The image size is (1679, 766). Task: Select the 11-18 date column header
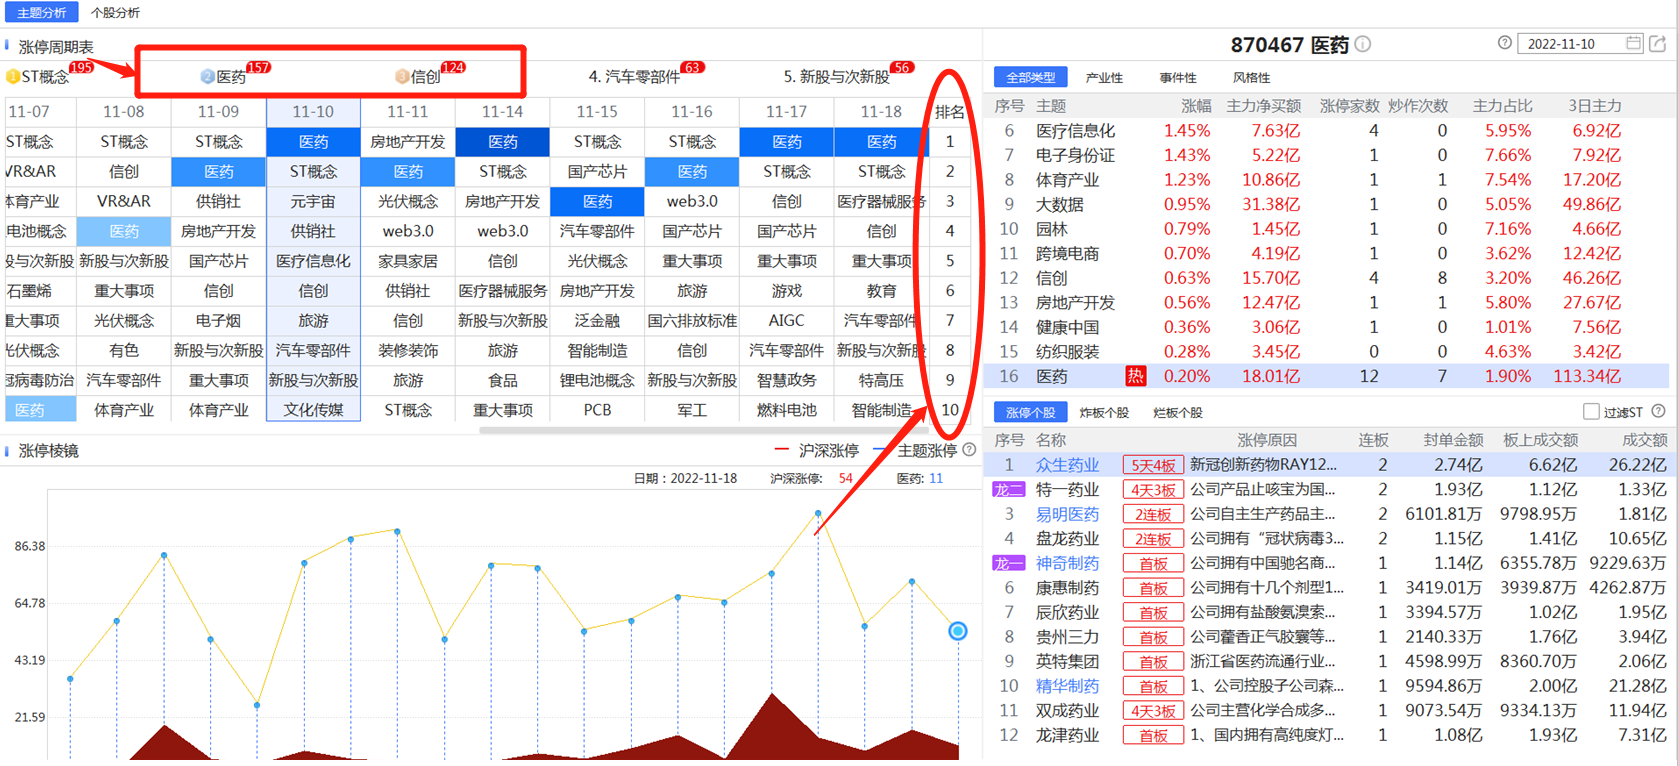(x=881, y=112)
